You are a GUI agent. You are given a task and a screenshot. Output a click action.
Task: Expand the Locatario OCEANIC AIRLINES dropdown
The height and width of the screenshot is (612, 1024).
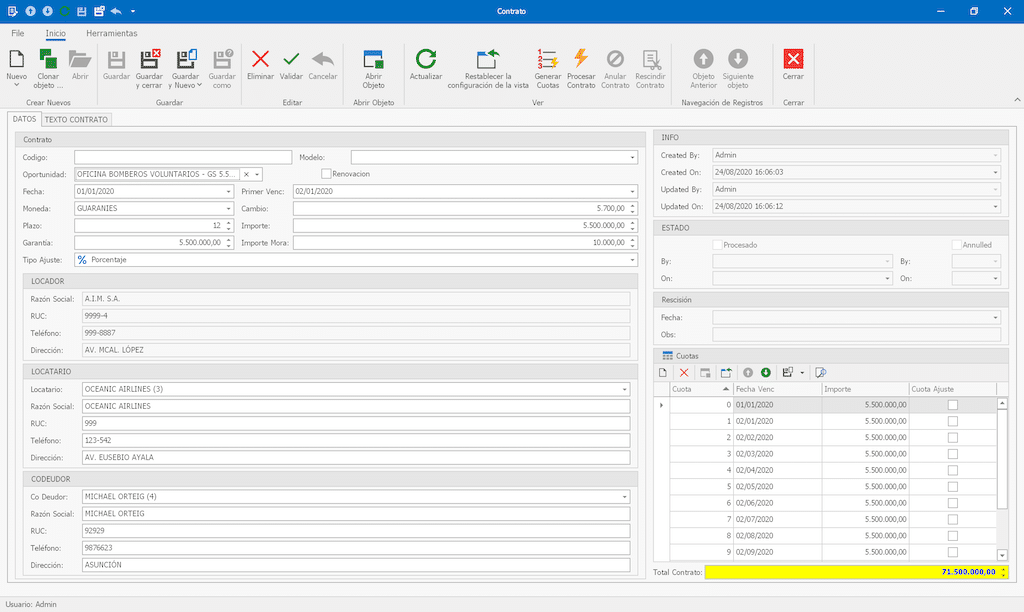point(625,389)
